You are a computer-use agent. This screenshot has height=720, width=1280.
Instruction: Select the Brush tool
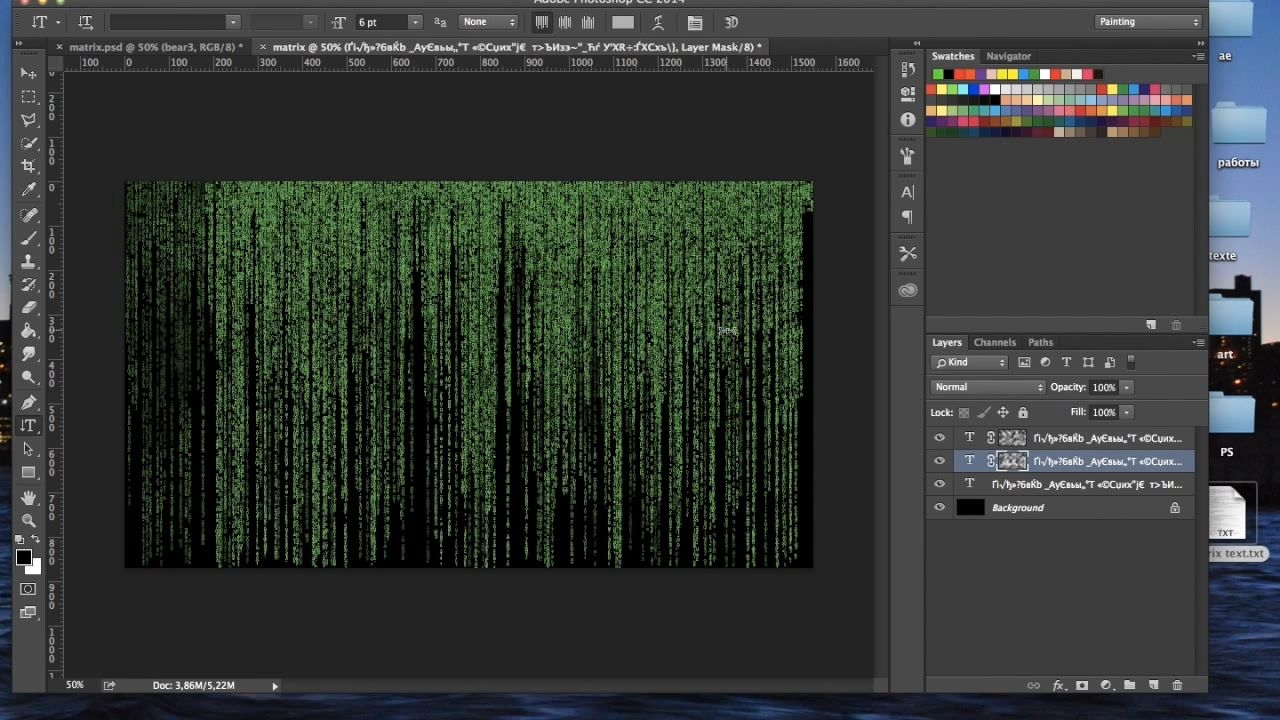click(28, 238)
